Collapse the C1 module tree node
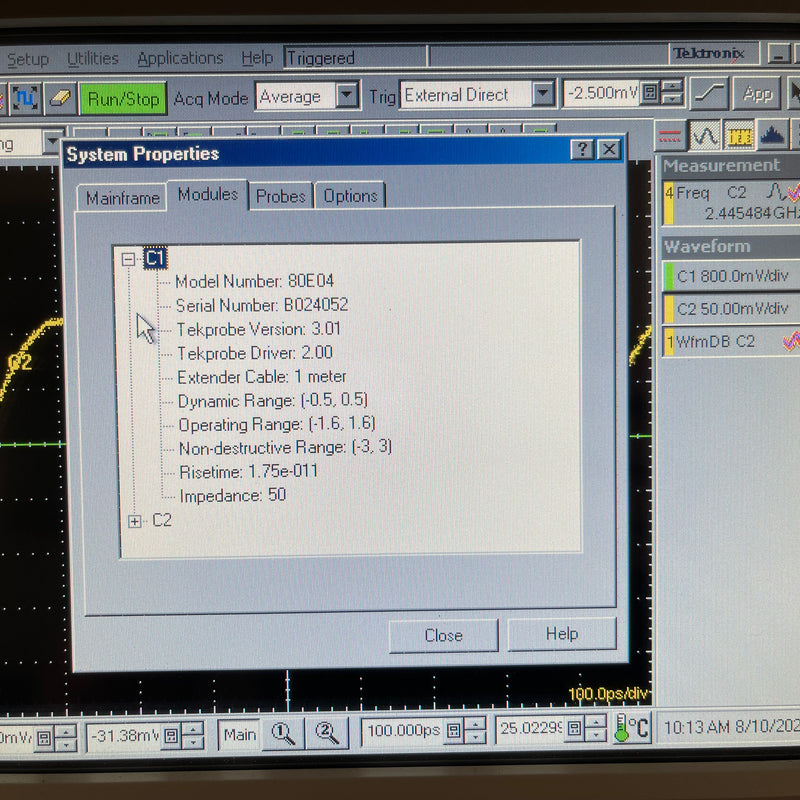Image resolution: width=800 pixels, height=800 pixels. coord(128,260)
